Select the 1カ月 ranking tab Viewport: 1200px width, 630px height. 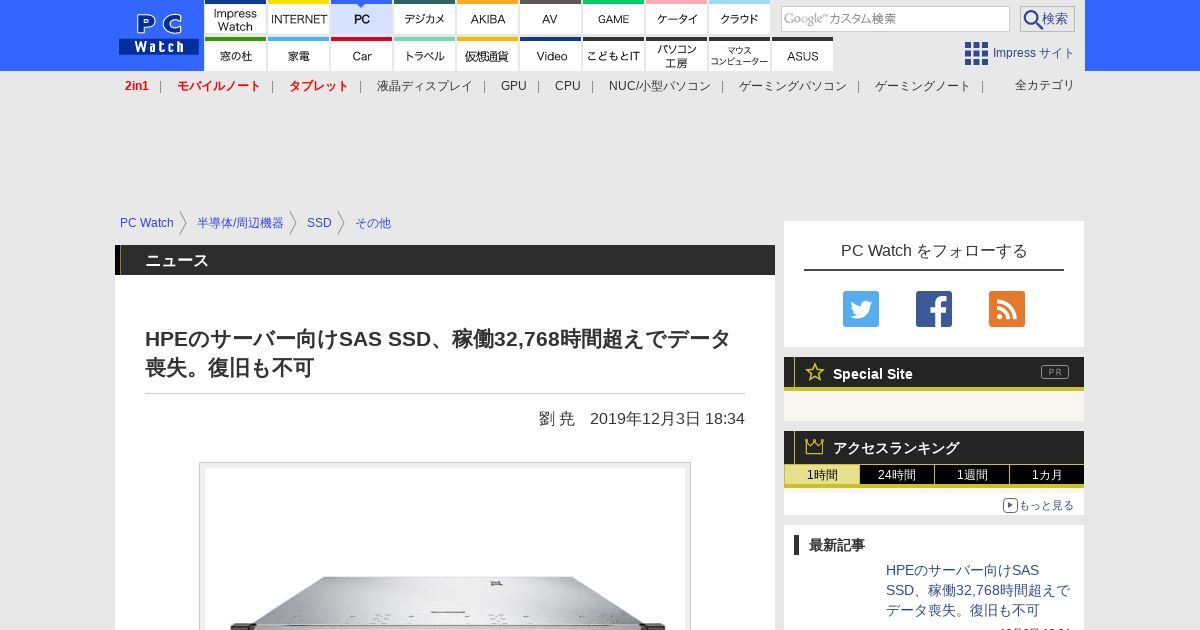click(1047, 475)
